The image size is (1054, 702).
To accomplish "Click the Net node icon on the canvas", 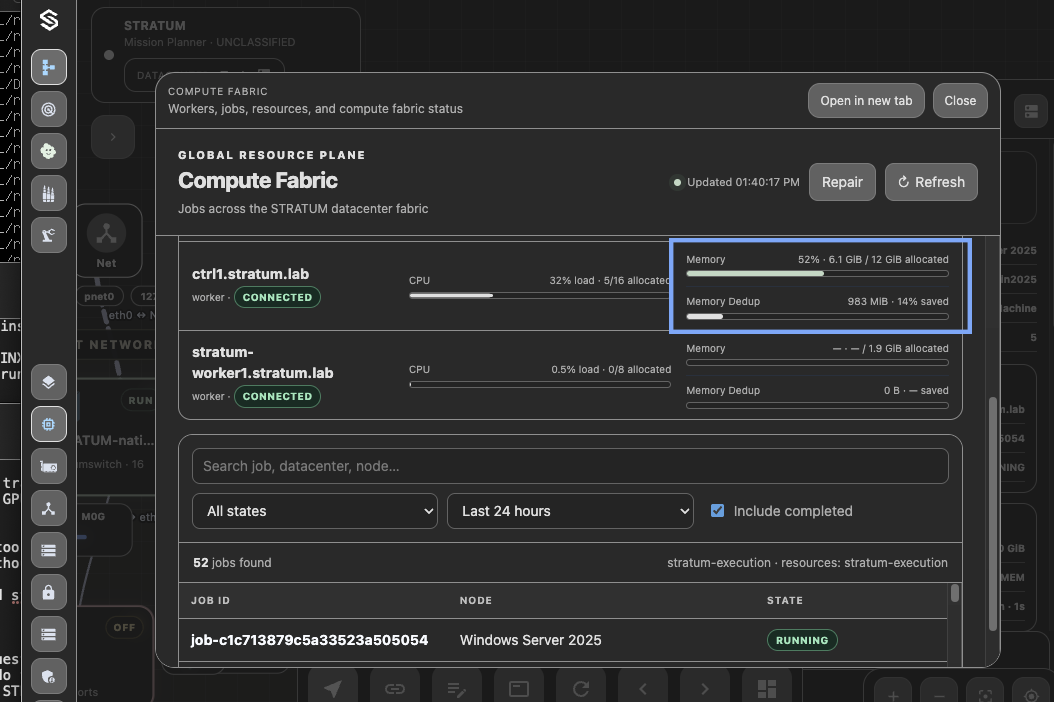I will click(x=106, y=234).
